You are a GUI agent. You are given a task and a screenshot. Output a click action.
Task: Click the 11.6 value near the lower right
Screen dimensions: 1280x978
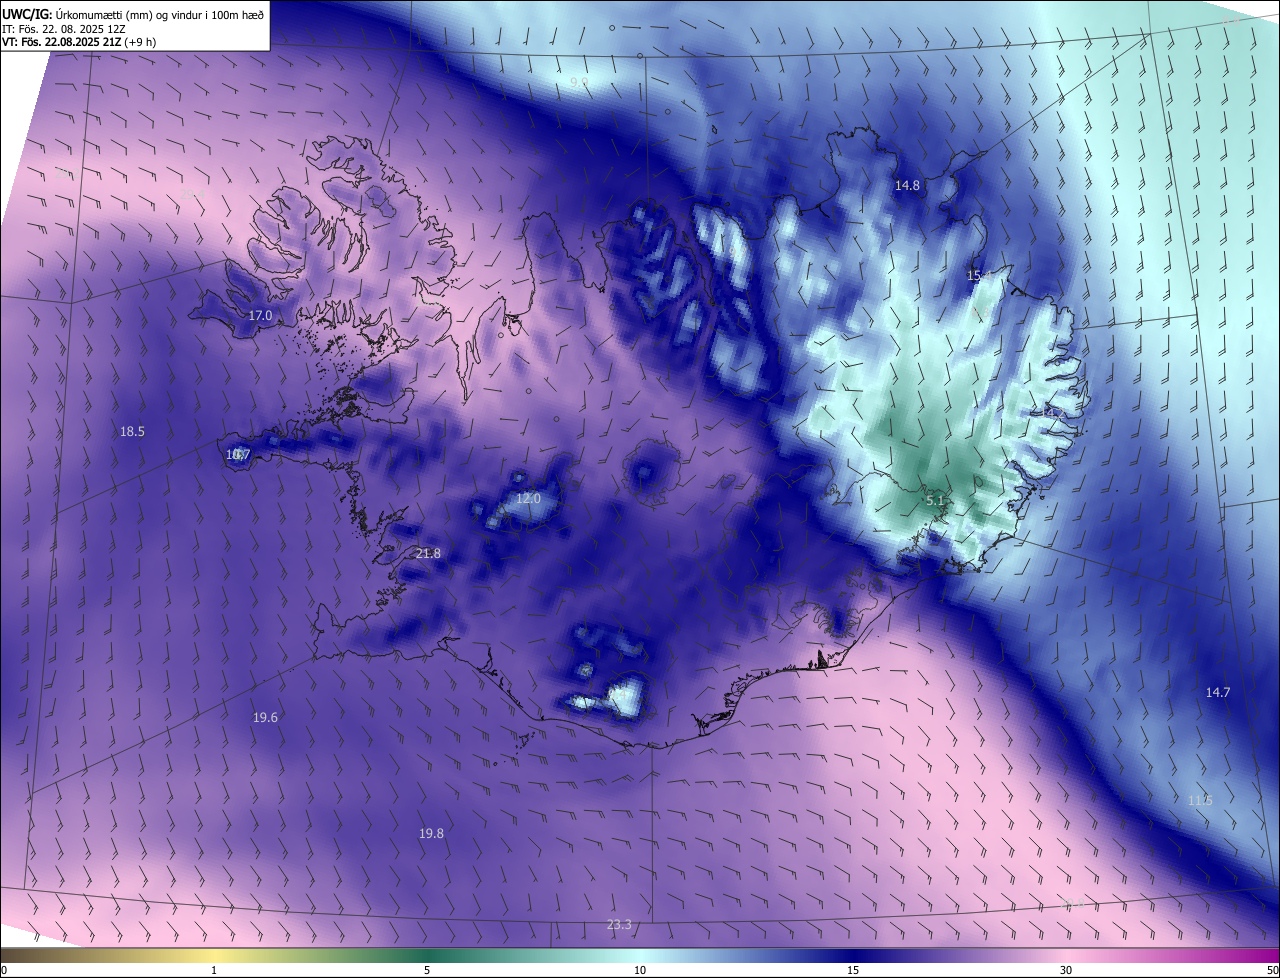[1200, 800]
